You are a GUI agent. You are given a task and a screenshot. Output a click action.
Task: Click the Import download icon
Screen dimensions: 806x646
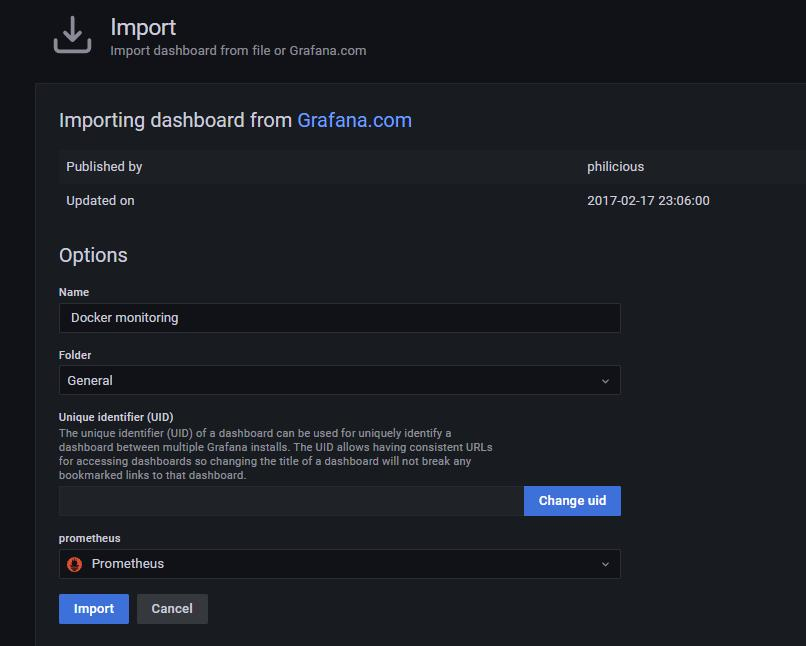[72, 34]
